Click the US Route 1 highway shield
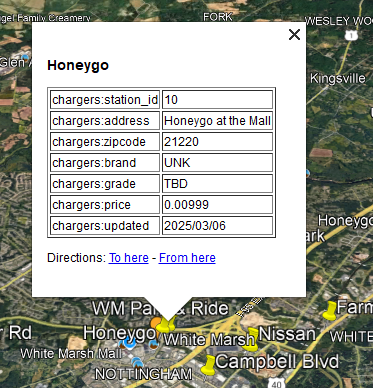 351,35
